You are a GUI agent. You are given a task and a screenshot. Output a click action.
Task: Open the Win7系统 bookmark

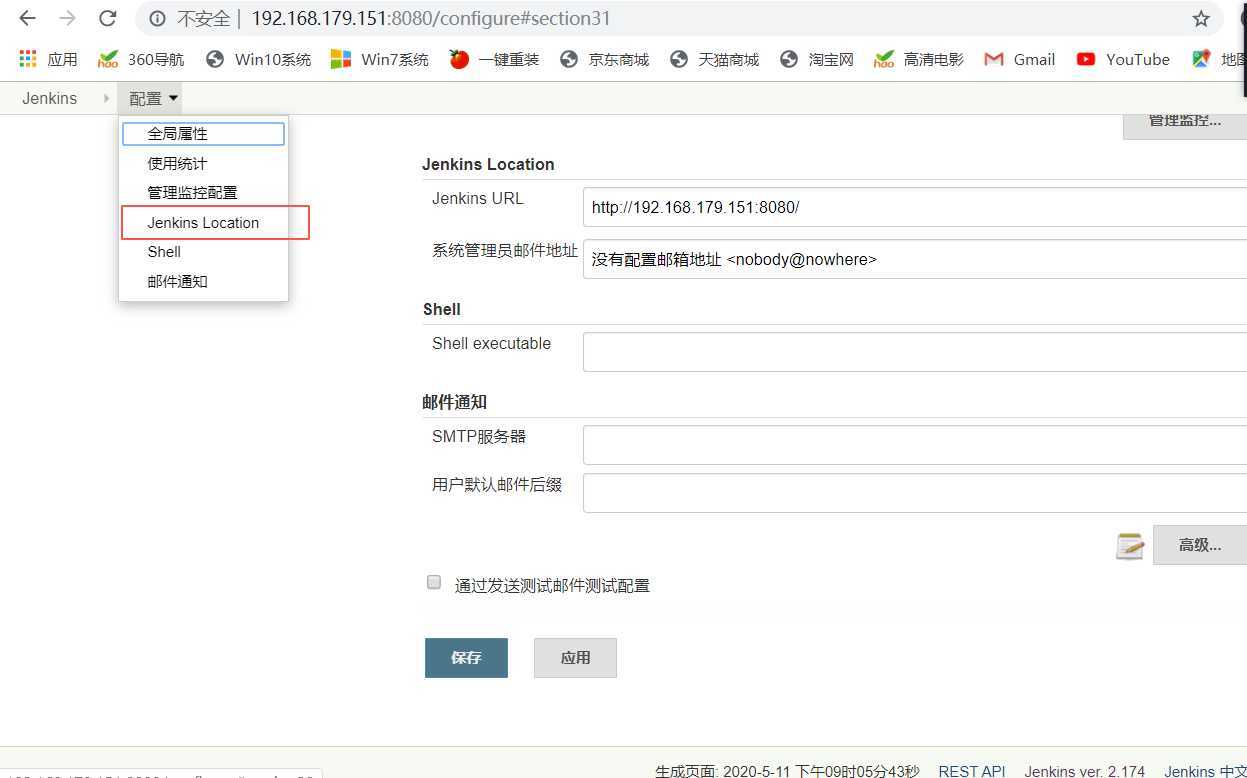tap(380, 59)
